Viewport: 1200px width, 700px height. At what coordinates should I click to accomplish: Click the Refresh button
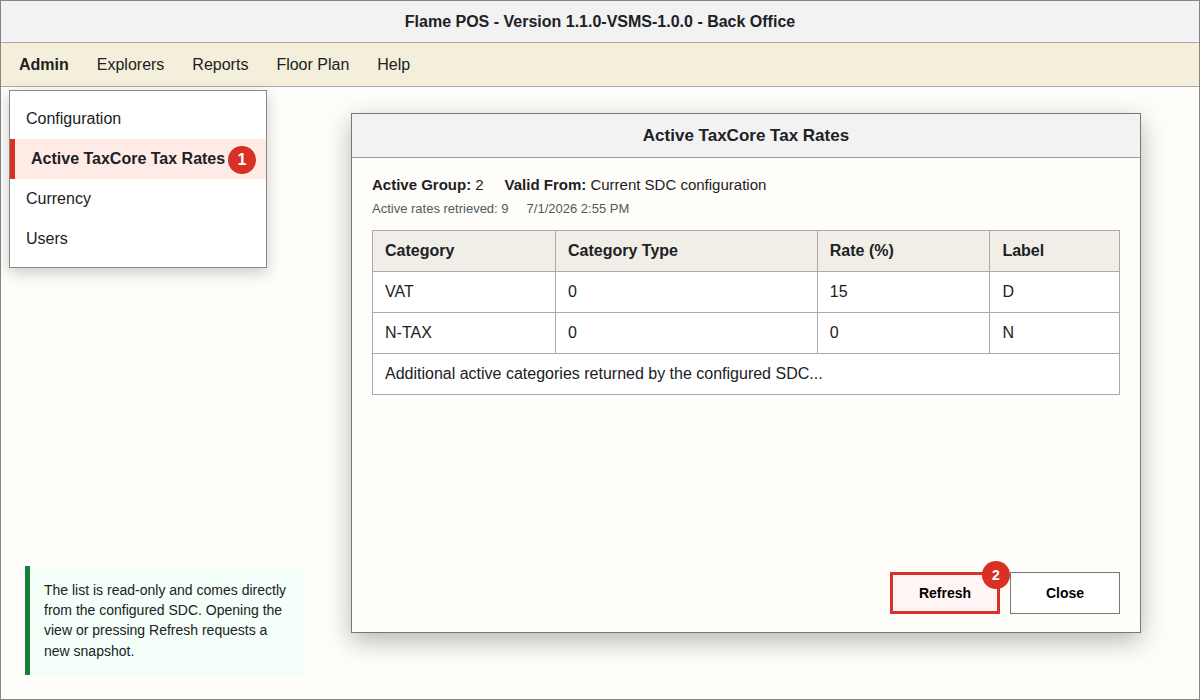945,593
